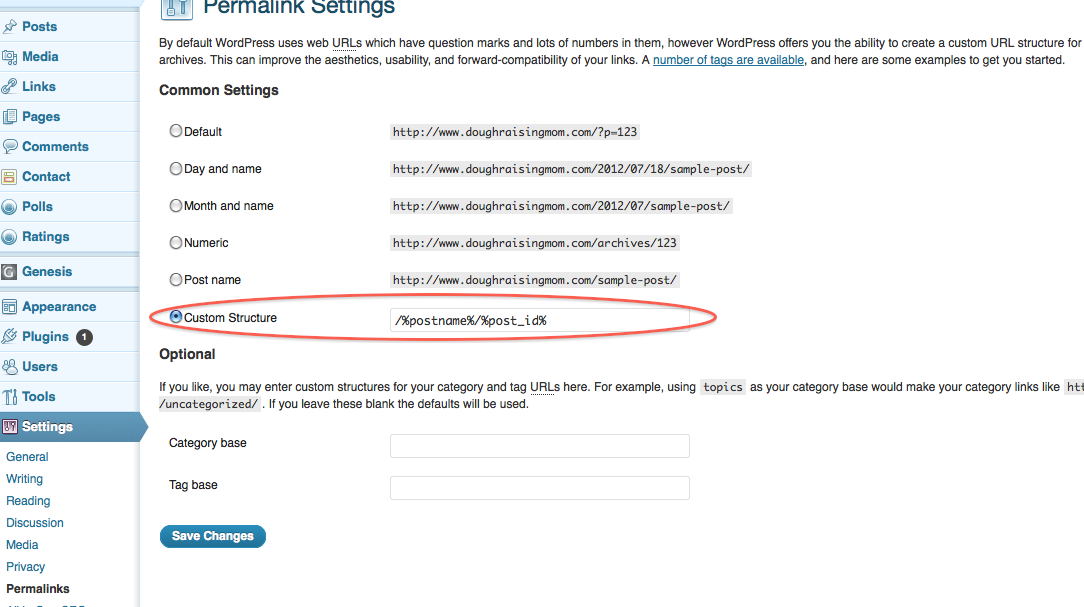Open the Comments menu
The width and height of the screenshot is (1084, 607).
(x=55, y=147)
